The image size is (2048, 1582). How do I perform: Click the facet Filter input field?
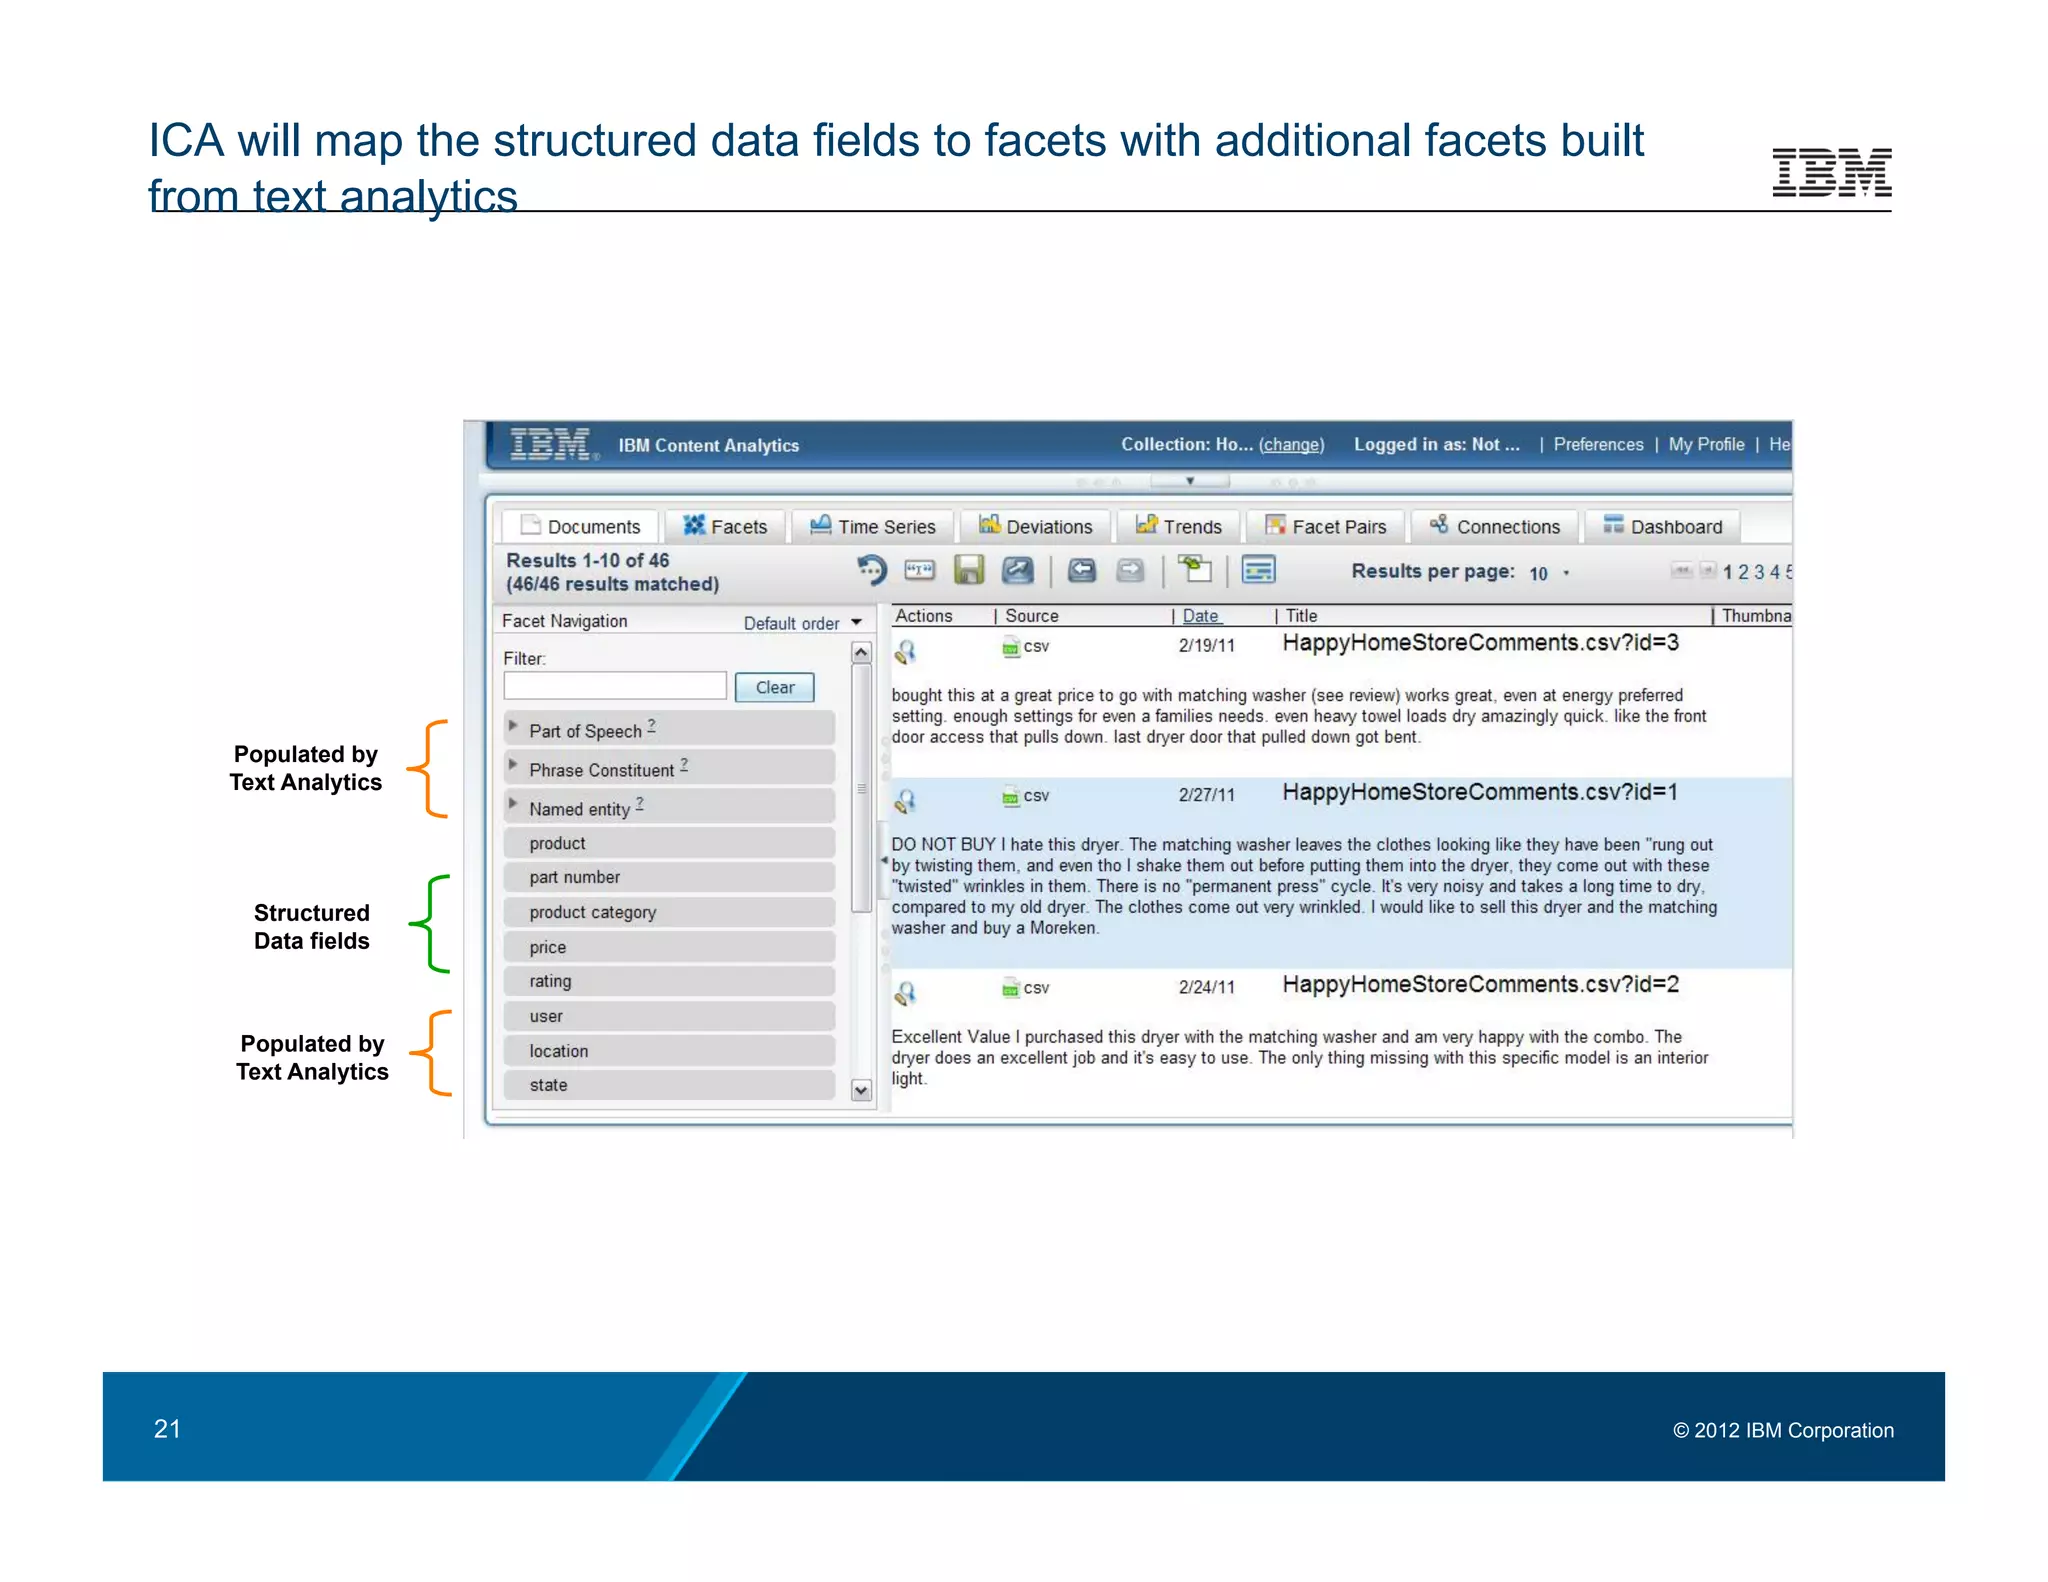pyautogui.click(x=615, y=685)
